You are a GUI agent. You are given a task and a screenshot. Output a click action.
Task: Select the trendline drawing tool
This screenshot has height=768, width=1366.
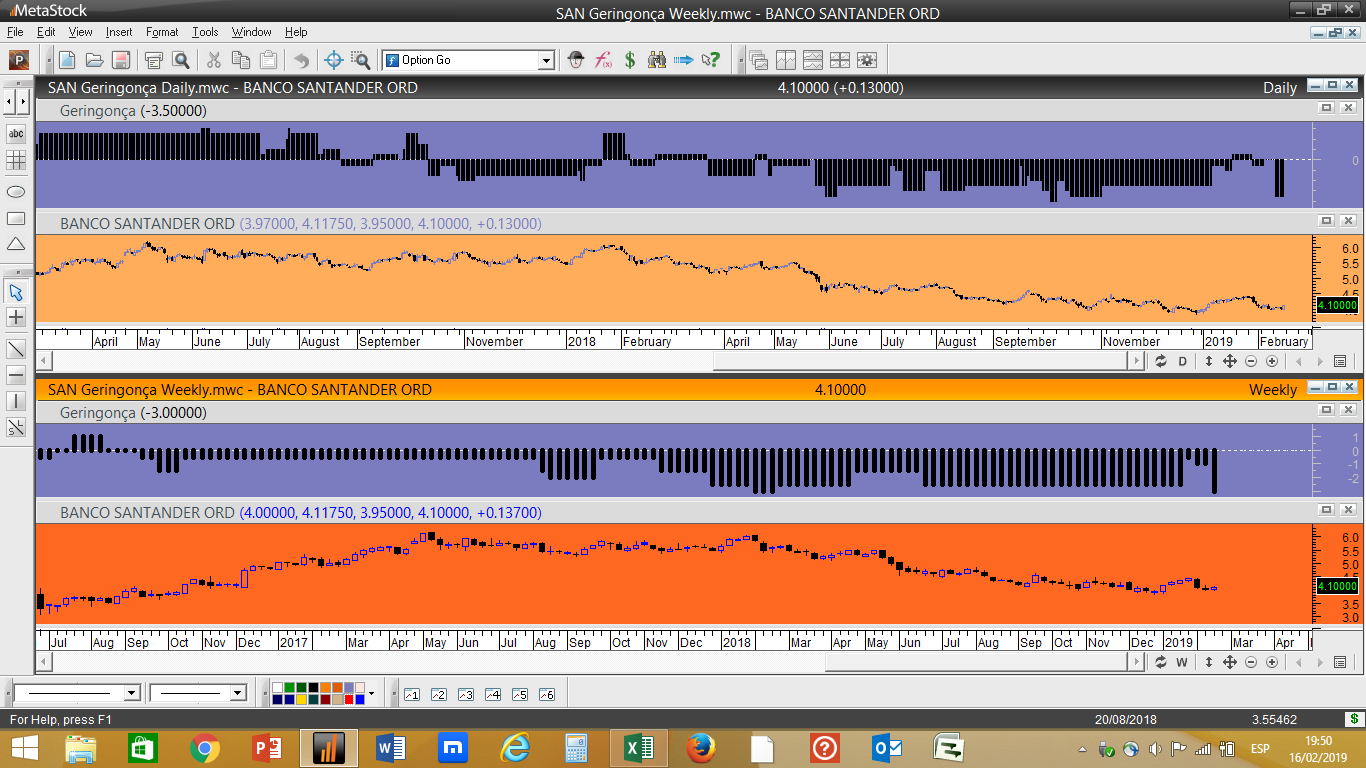click(x=16, y=349)
